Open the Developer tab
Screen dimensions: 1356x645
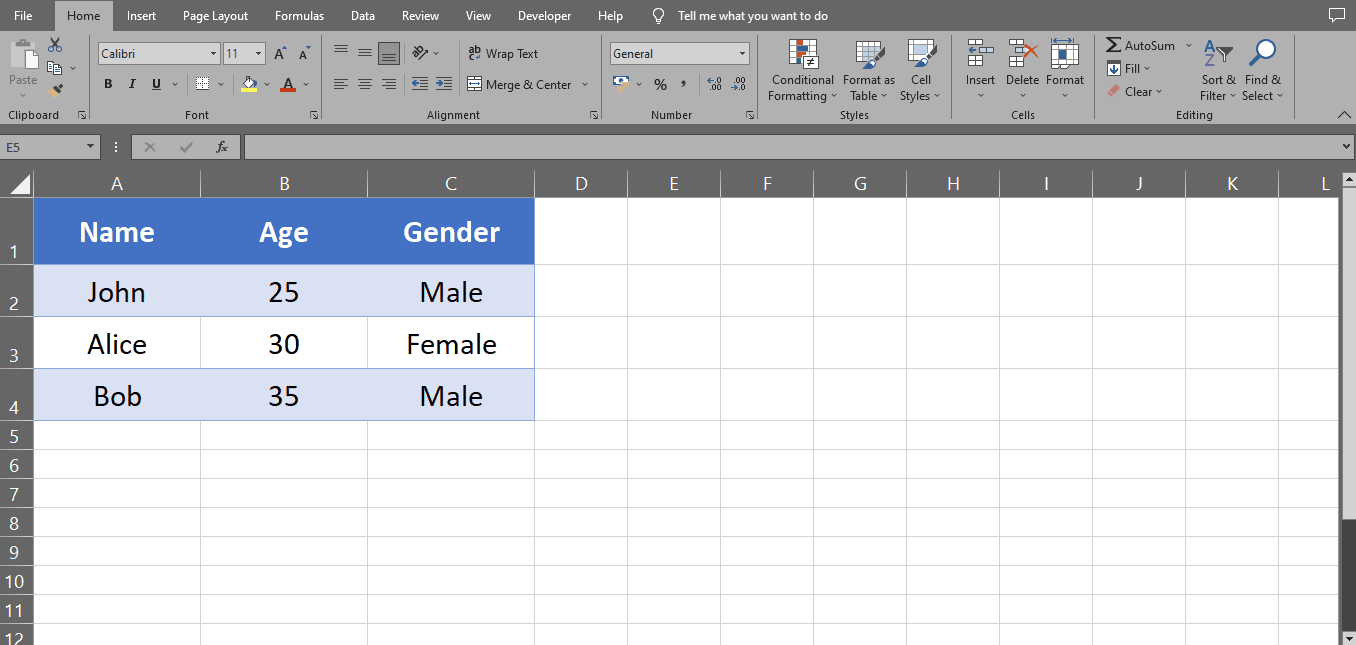click(544, 15)
